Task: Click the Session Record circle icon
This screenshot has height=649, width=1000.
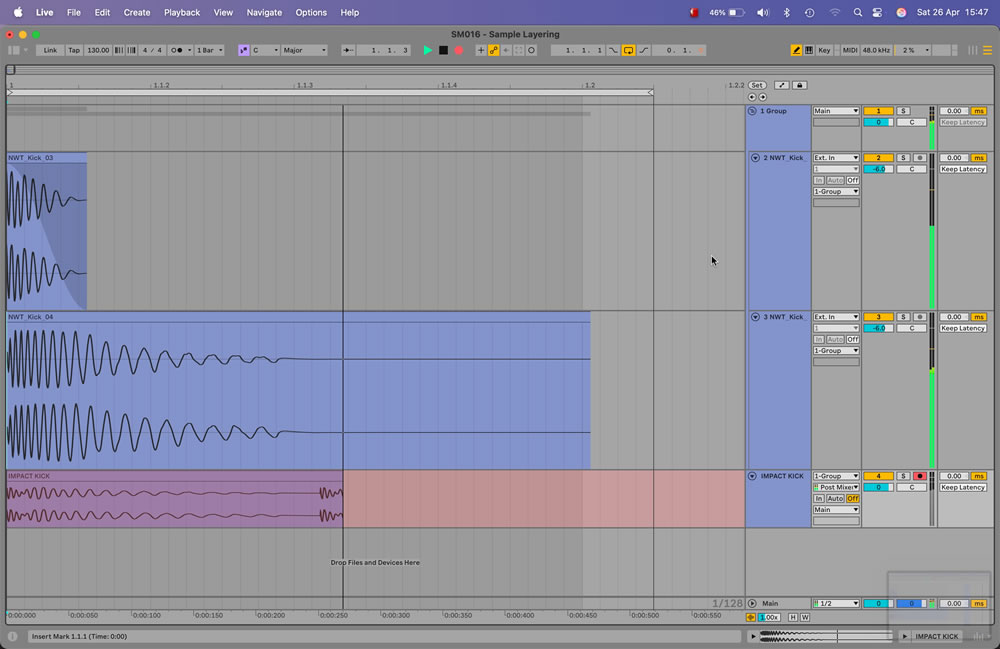Action: click(531, 50)
